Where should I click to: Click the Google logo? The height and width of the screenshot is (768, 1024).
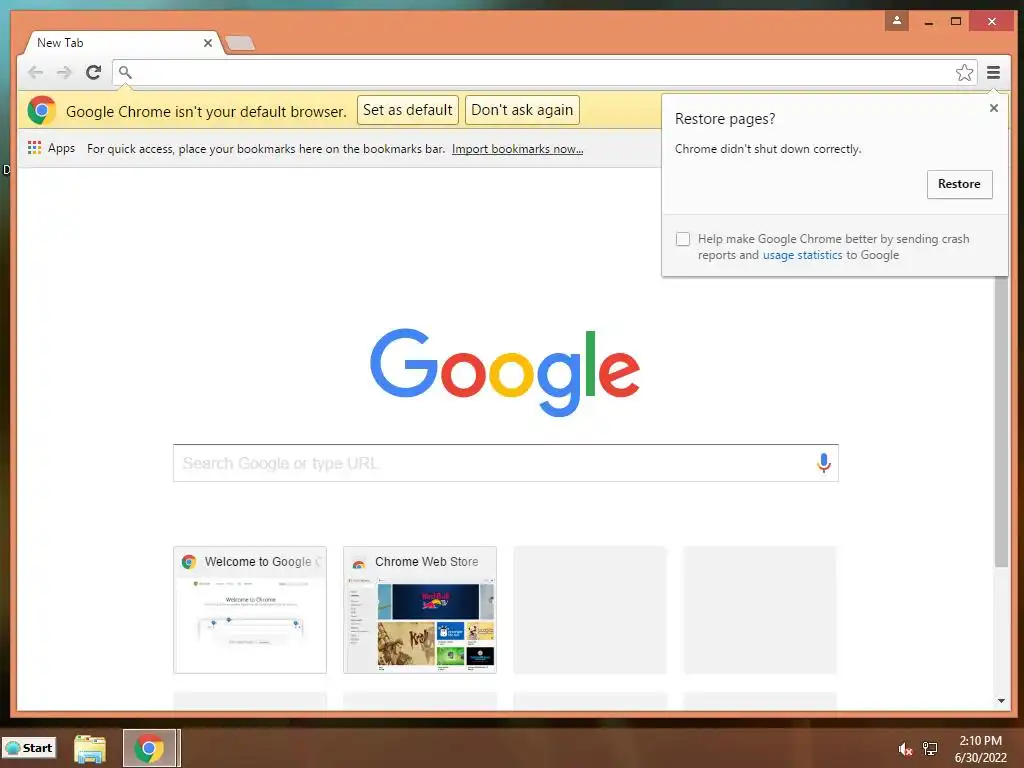click(x=505, y=372)
